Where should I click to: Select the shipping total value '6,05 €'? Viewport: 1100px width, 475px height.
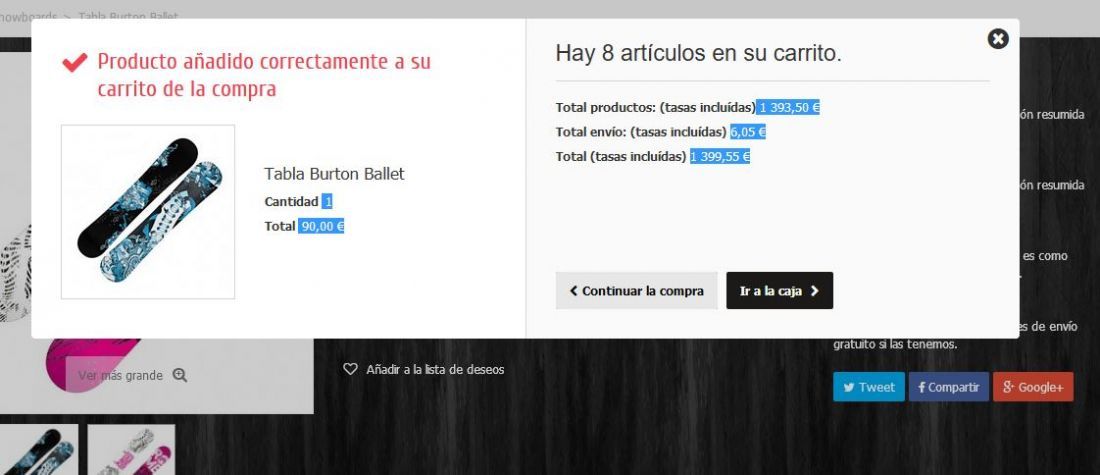point(748,132)
